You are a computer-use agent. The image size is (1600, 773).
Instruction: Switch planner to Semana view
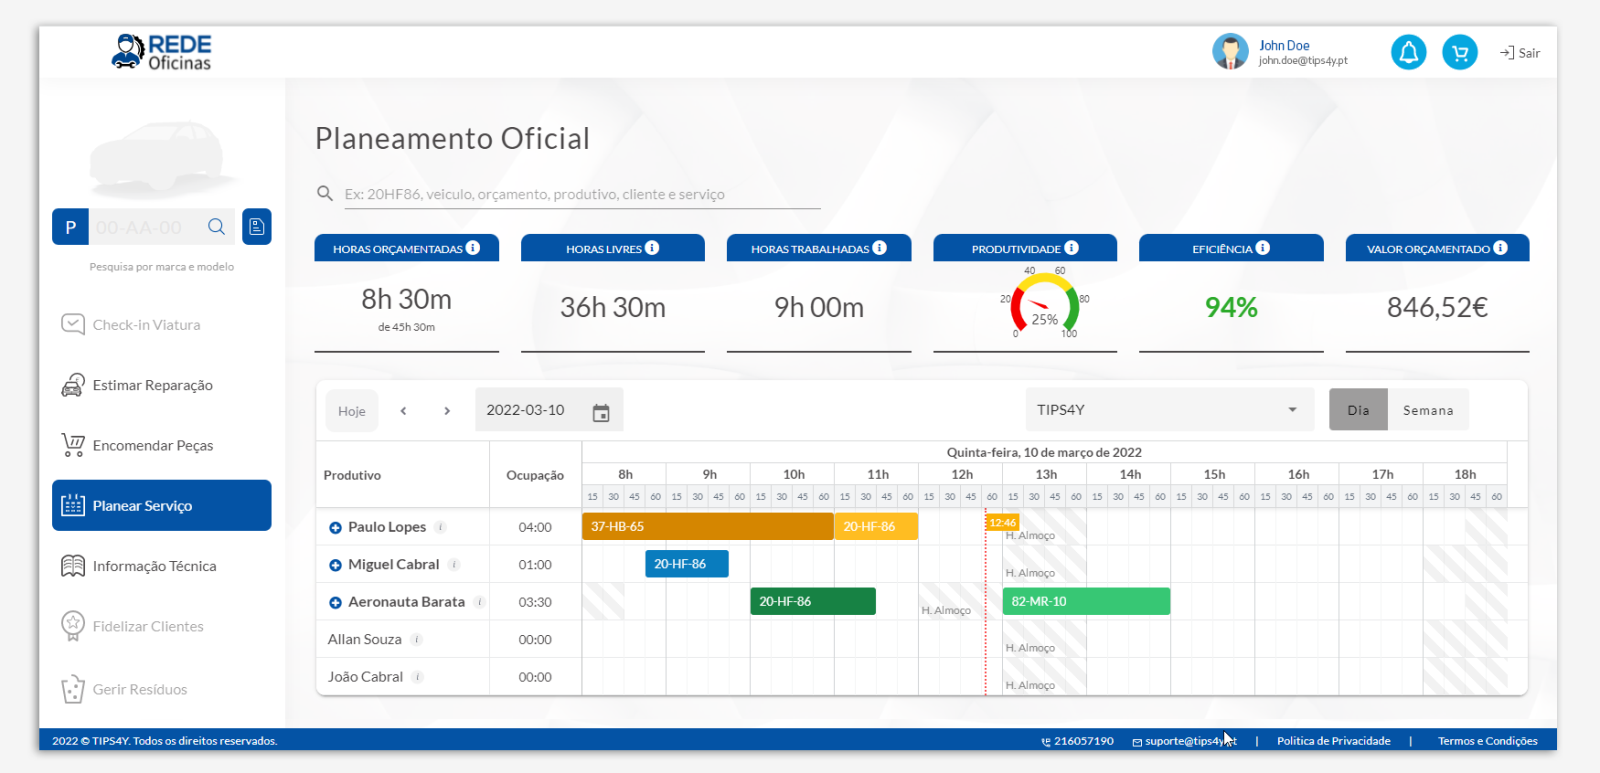[1427, 410]
